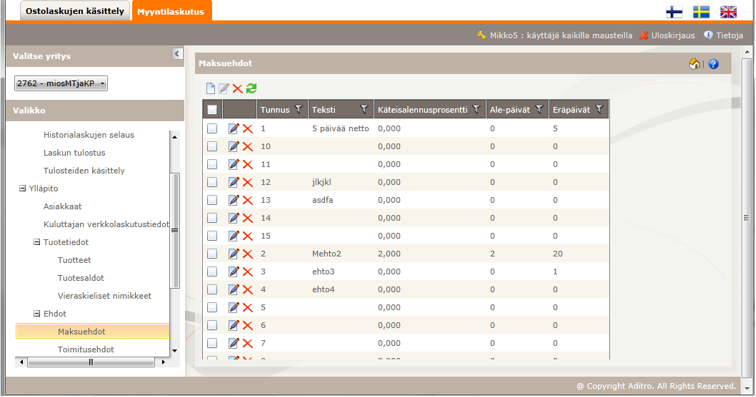
Task: Open Asiakkaat menu item
Action: tap(62, 206)
